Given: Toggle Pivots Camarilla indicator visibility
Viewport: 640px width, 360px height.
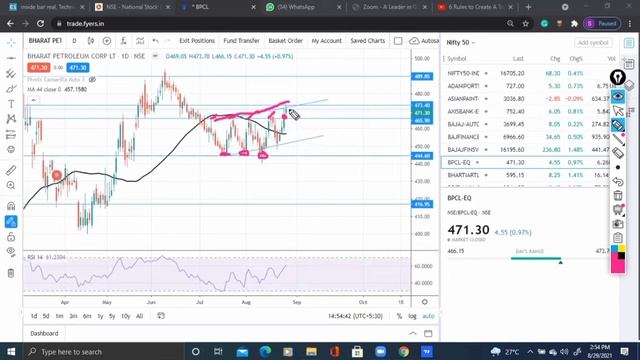Looking at the screenshot, I should pyautogui.click(x=93, y=80).
